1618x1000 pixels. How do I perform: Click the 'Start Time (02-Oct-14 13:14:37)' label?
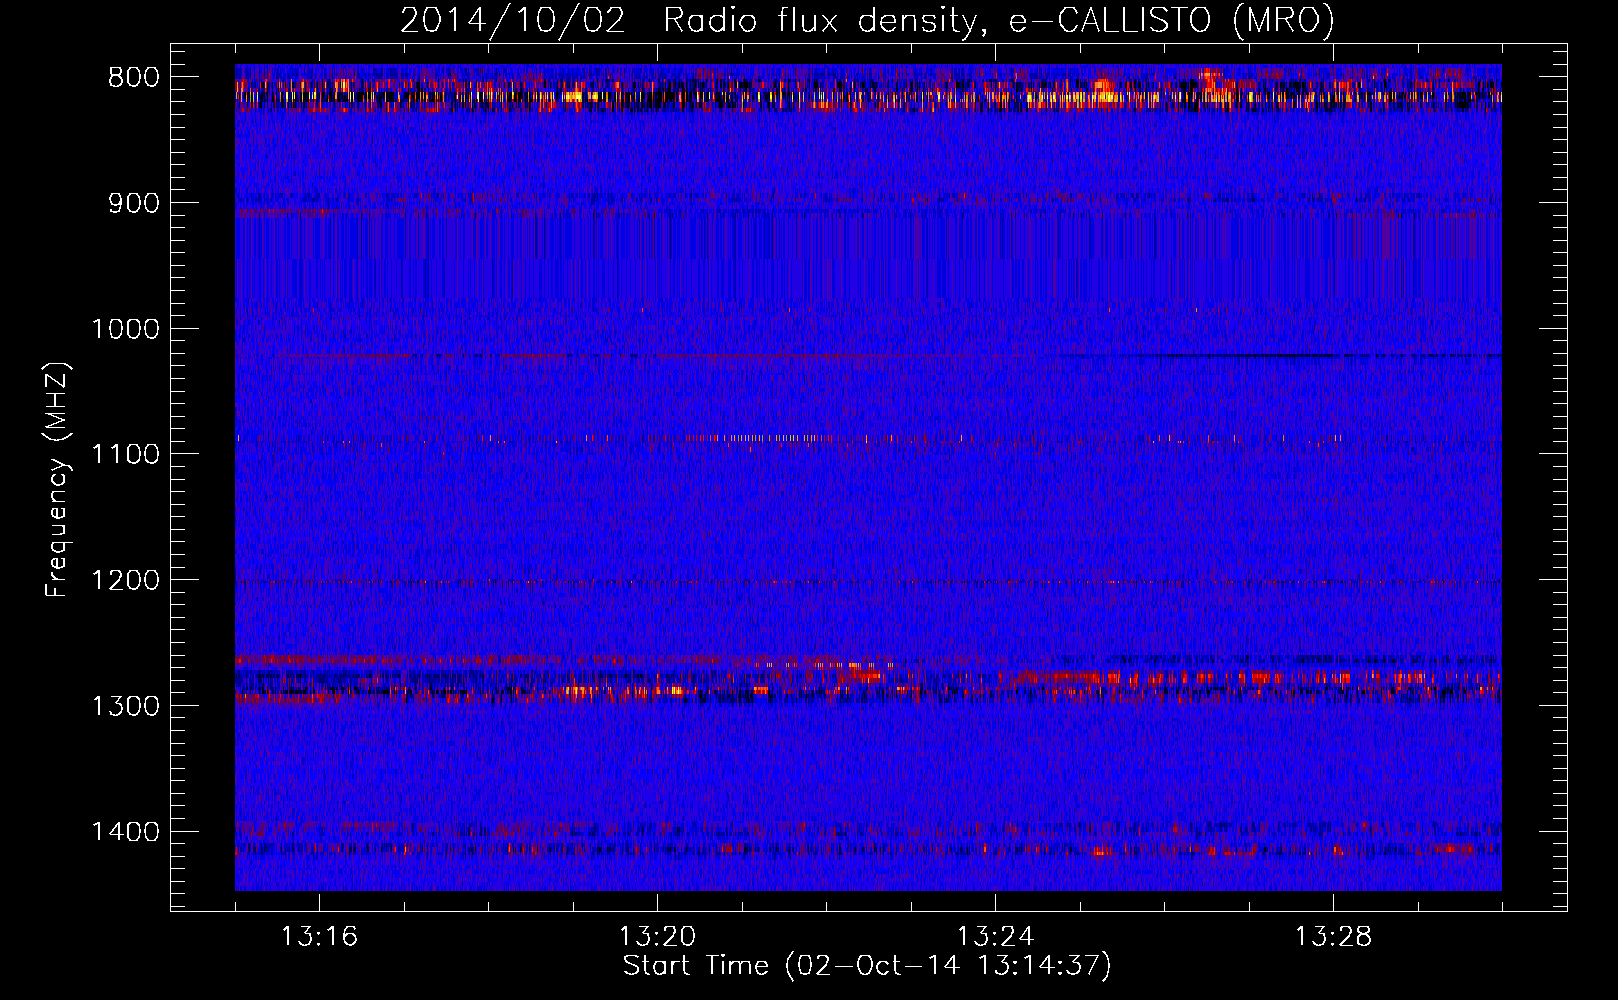pos(867,966)
